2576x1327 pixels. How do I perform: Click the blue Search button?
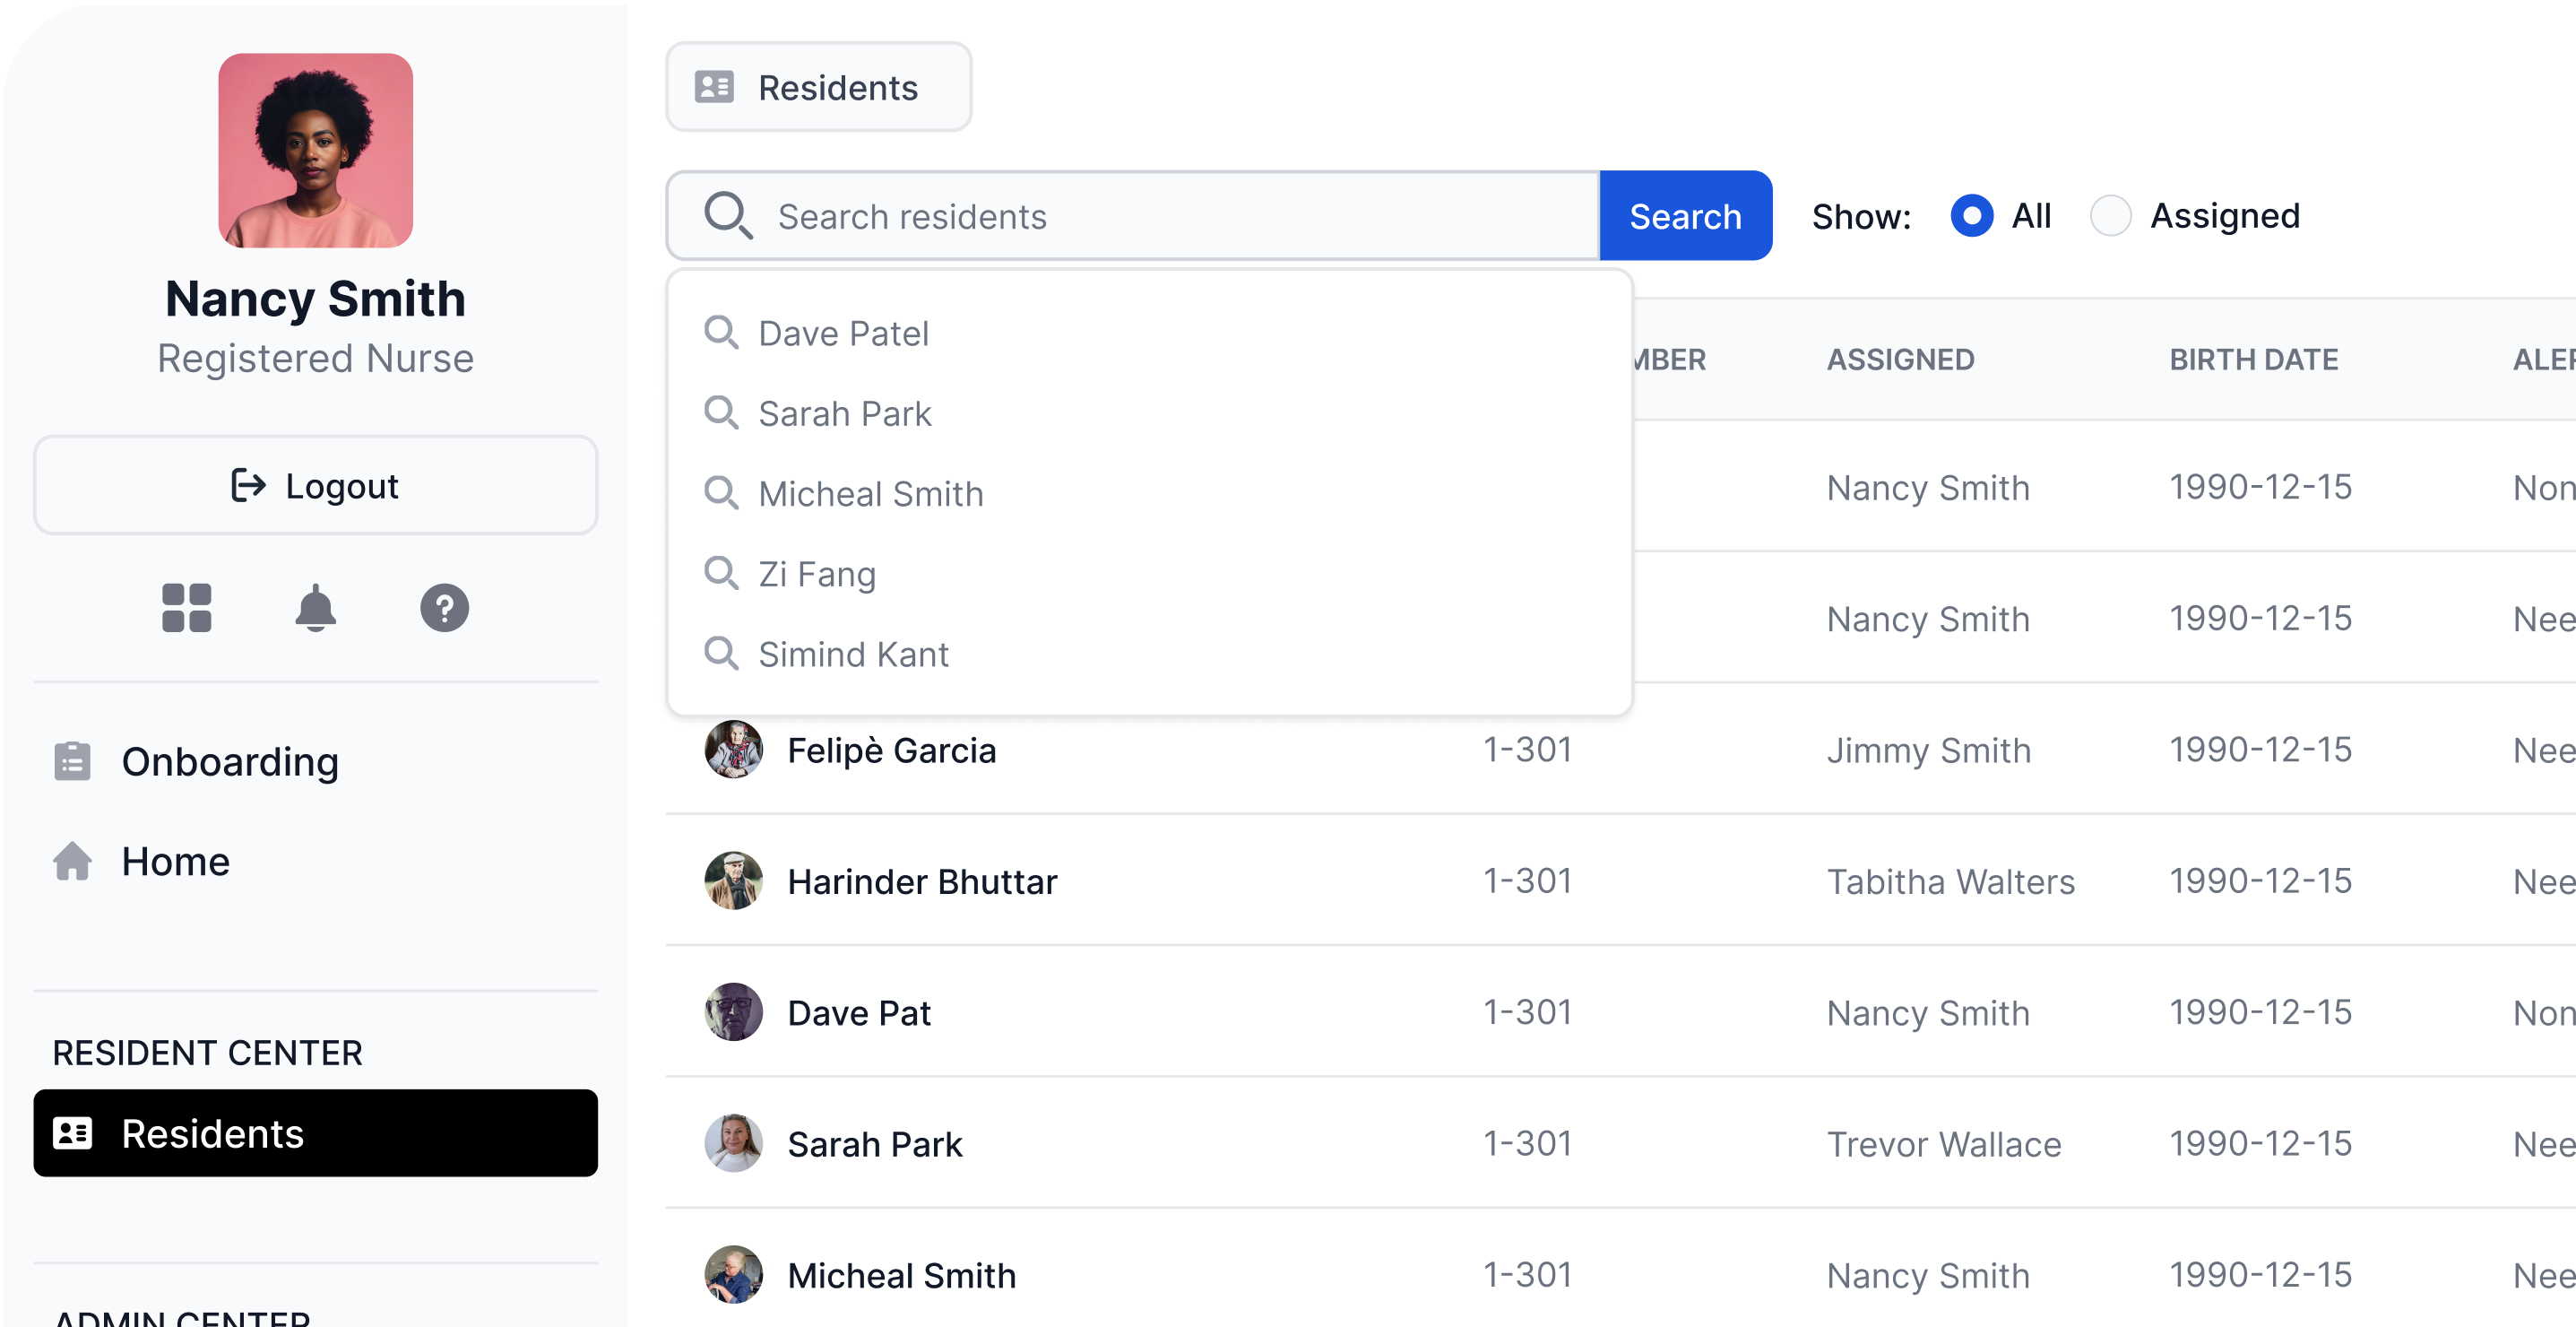pyautogui.click(x=1685, y=216)
